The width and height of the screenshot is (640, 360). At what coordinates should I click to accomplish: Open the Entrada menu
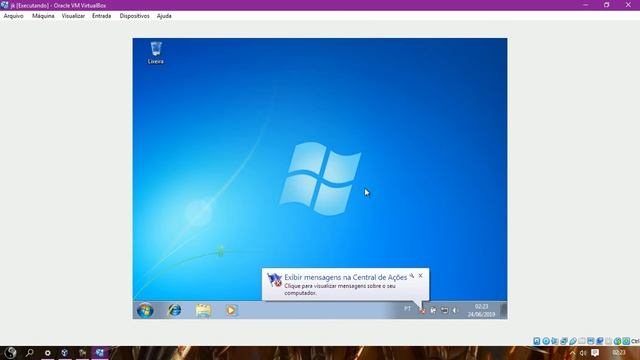pyautogui.click(x=101, y=16)
